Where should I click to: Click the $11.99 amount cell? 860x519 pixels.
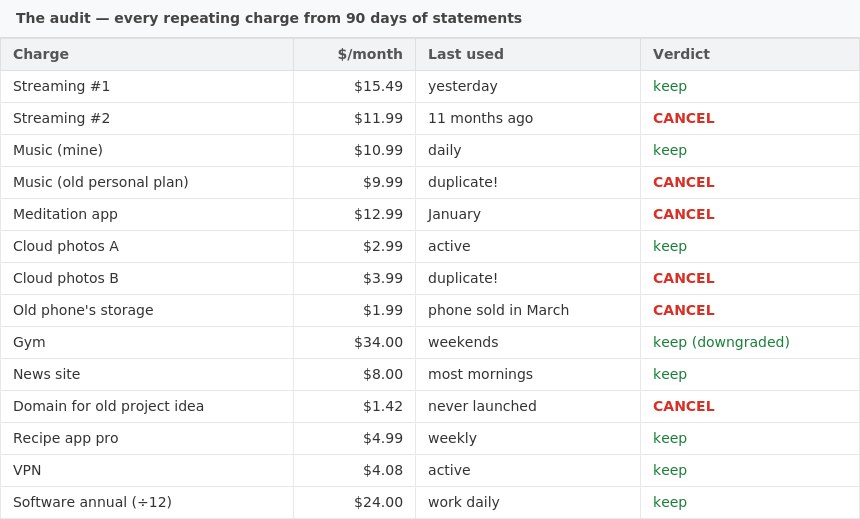(x=354, y=118)
